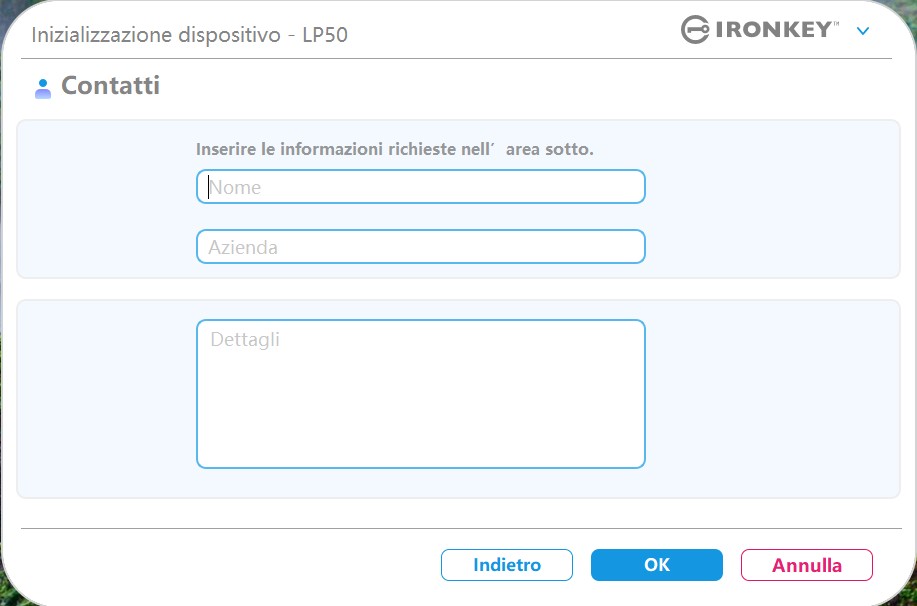Click the Inserire le informazioni instruction label
917x606 pixels.
395,149
